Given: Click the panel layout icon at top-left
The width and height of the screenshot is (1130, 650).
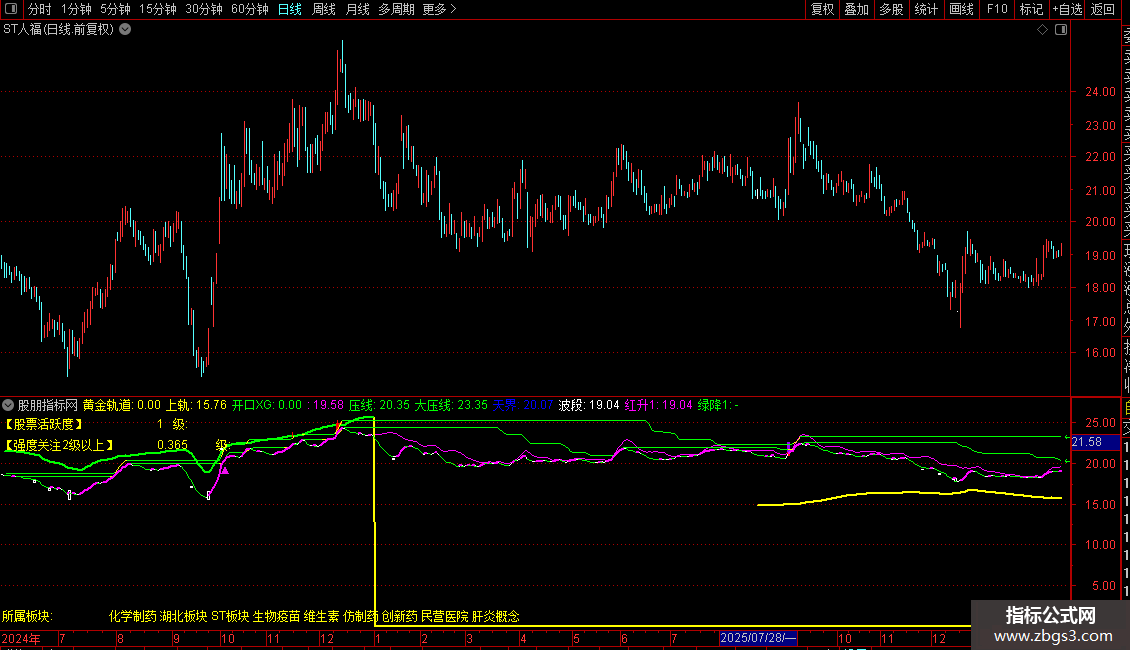Looking at the screenshot, I should click(x=11, y=9).
